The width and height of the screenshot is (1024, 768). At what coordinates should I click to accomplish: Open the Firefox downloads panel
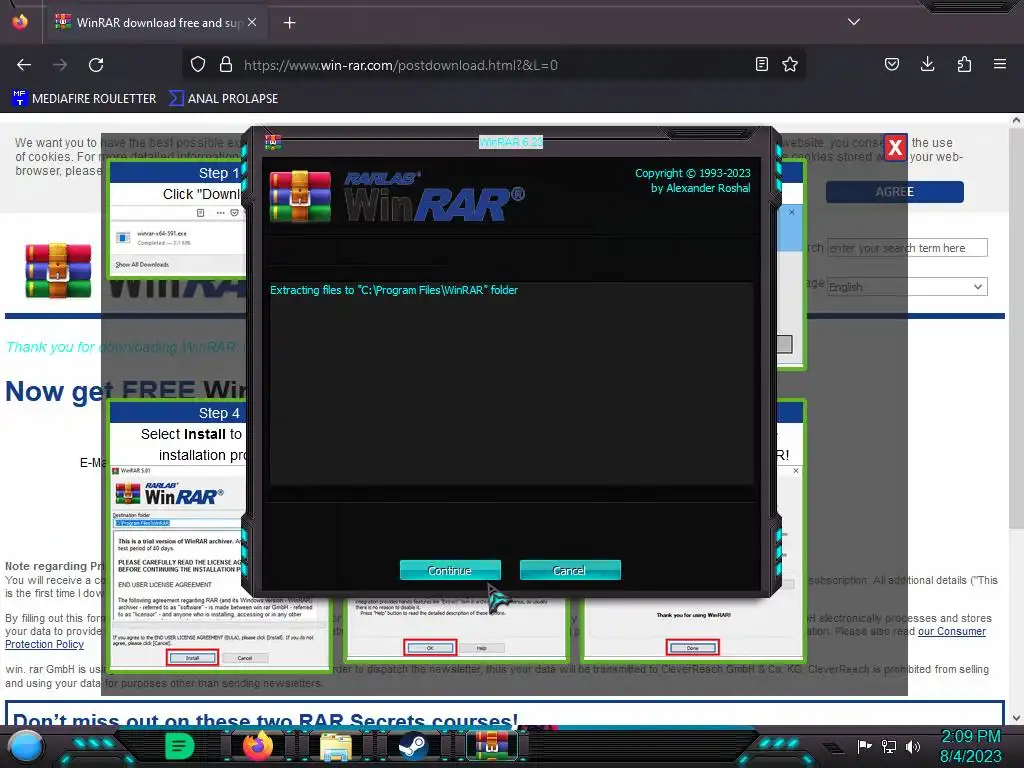tap(927, 64)
